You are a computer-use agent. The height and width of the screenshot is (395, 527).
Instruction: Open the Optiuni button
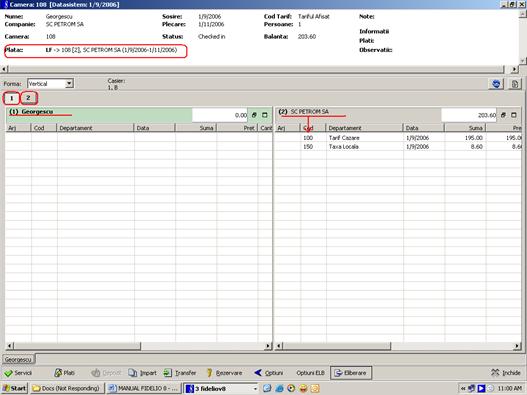coord(269,373)
